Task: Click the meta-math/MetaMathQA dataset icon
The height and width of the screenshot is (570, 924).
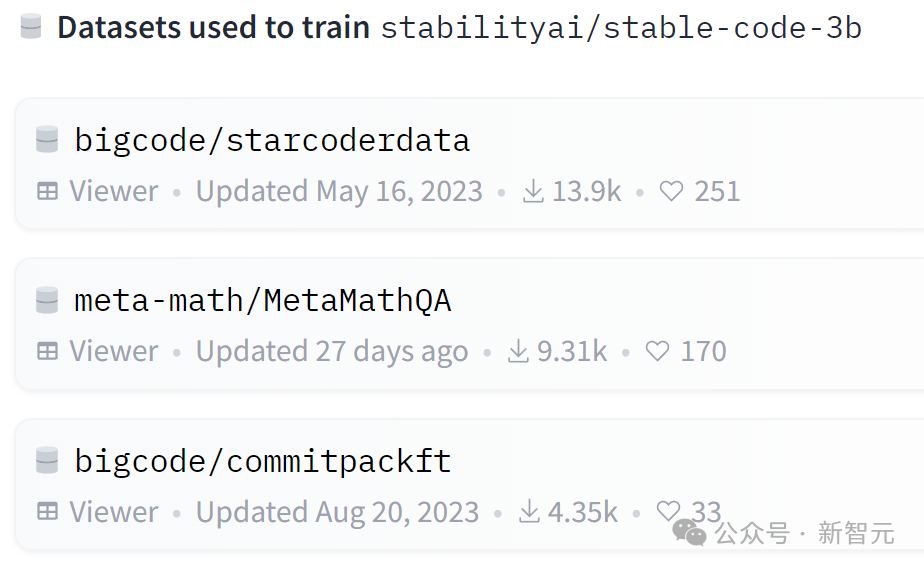Action: point(47,300)
